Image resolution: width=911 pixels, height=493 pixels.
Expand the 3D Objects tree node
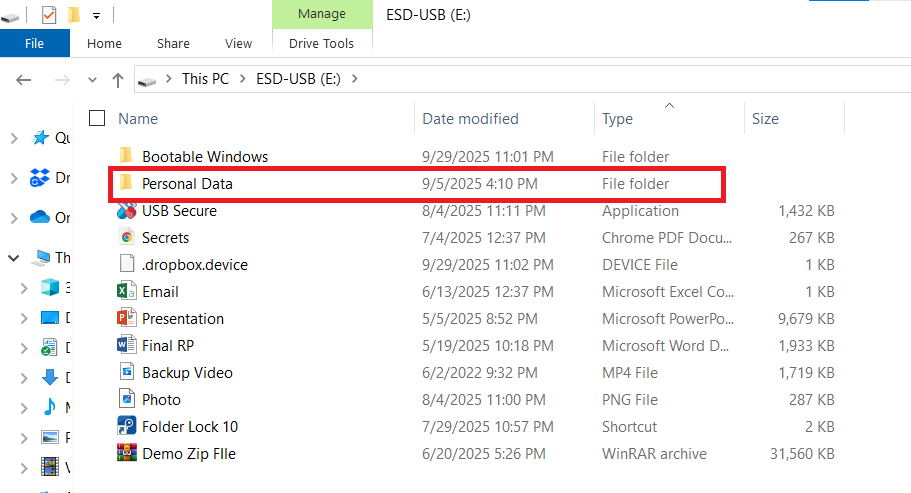click(24, 287)
